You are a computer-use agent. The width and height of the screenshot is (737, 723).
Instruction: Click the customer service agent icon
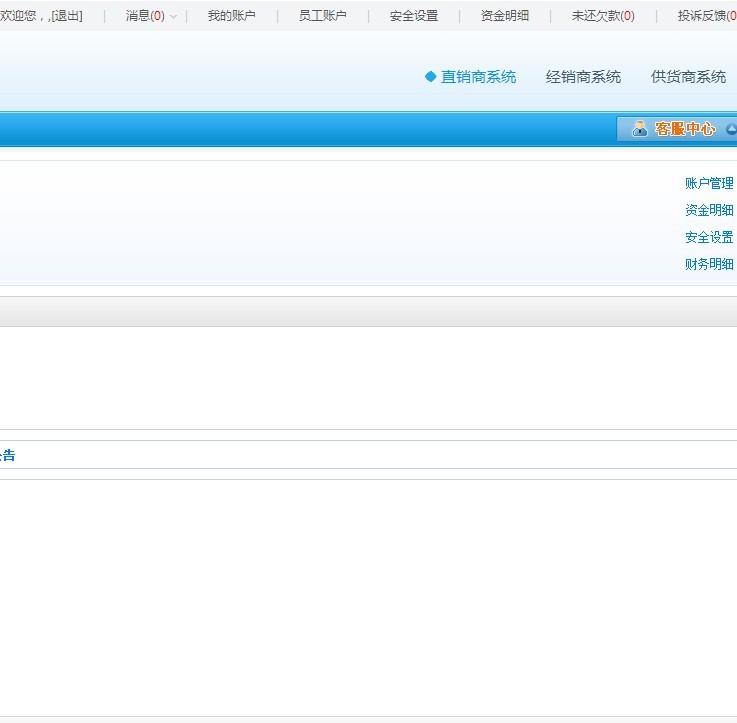coord(639,128)
